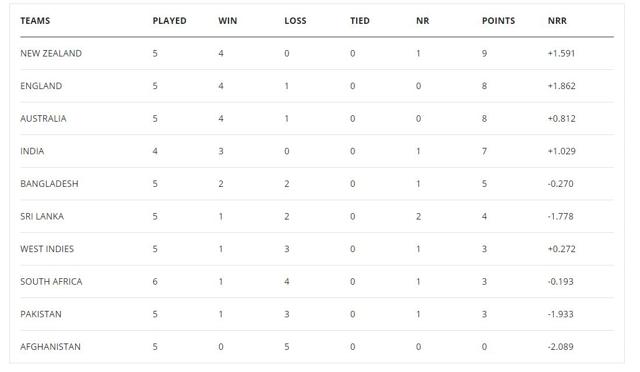The image size is (640, 372).
Task: Click the SRI LANKA team name
Action: click(42, 216)
